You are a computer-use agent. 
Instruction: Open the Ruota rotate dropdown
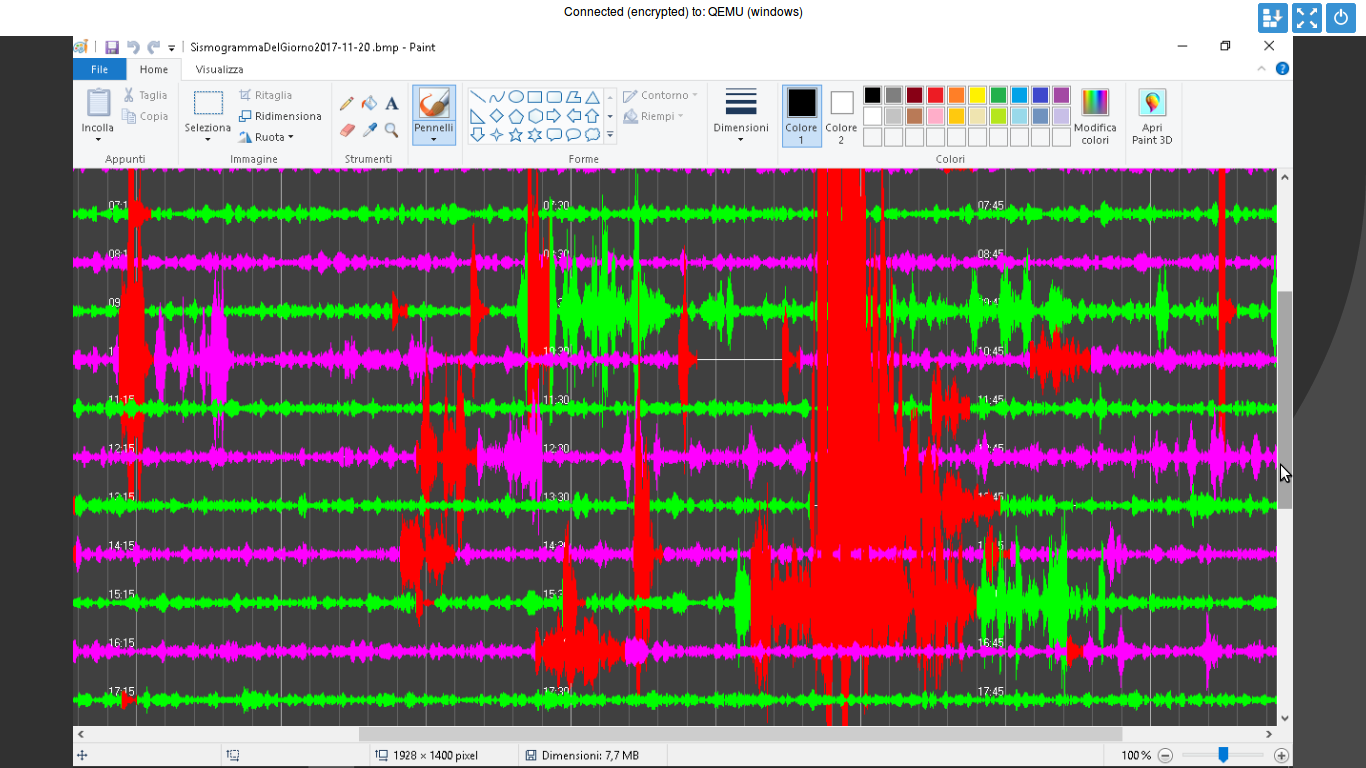(266, 137)
